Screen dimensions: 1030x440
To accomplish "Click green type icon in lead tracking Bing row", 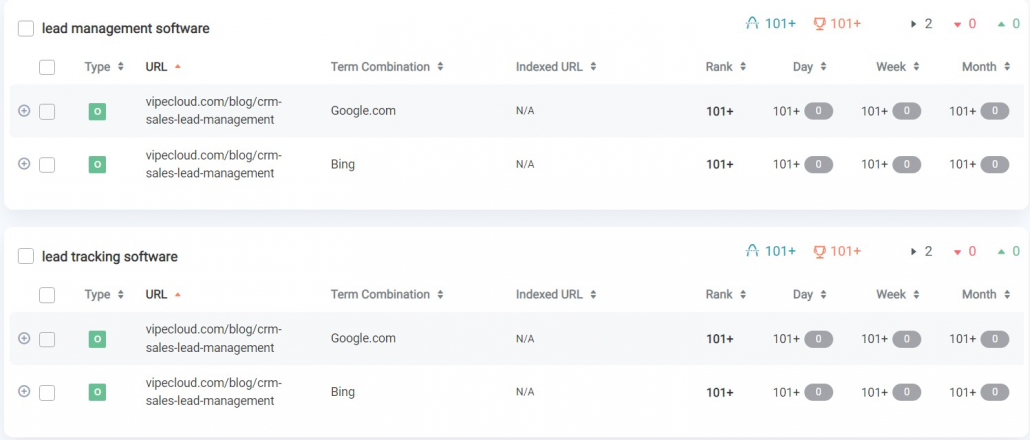I will coord(97,392).
